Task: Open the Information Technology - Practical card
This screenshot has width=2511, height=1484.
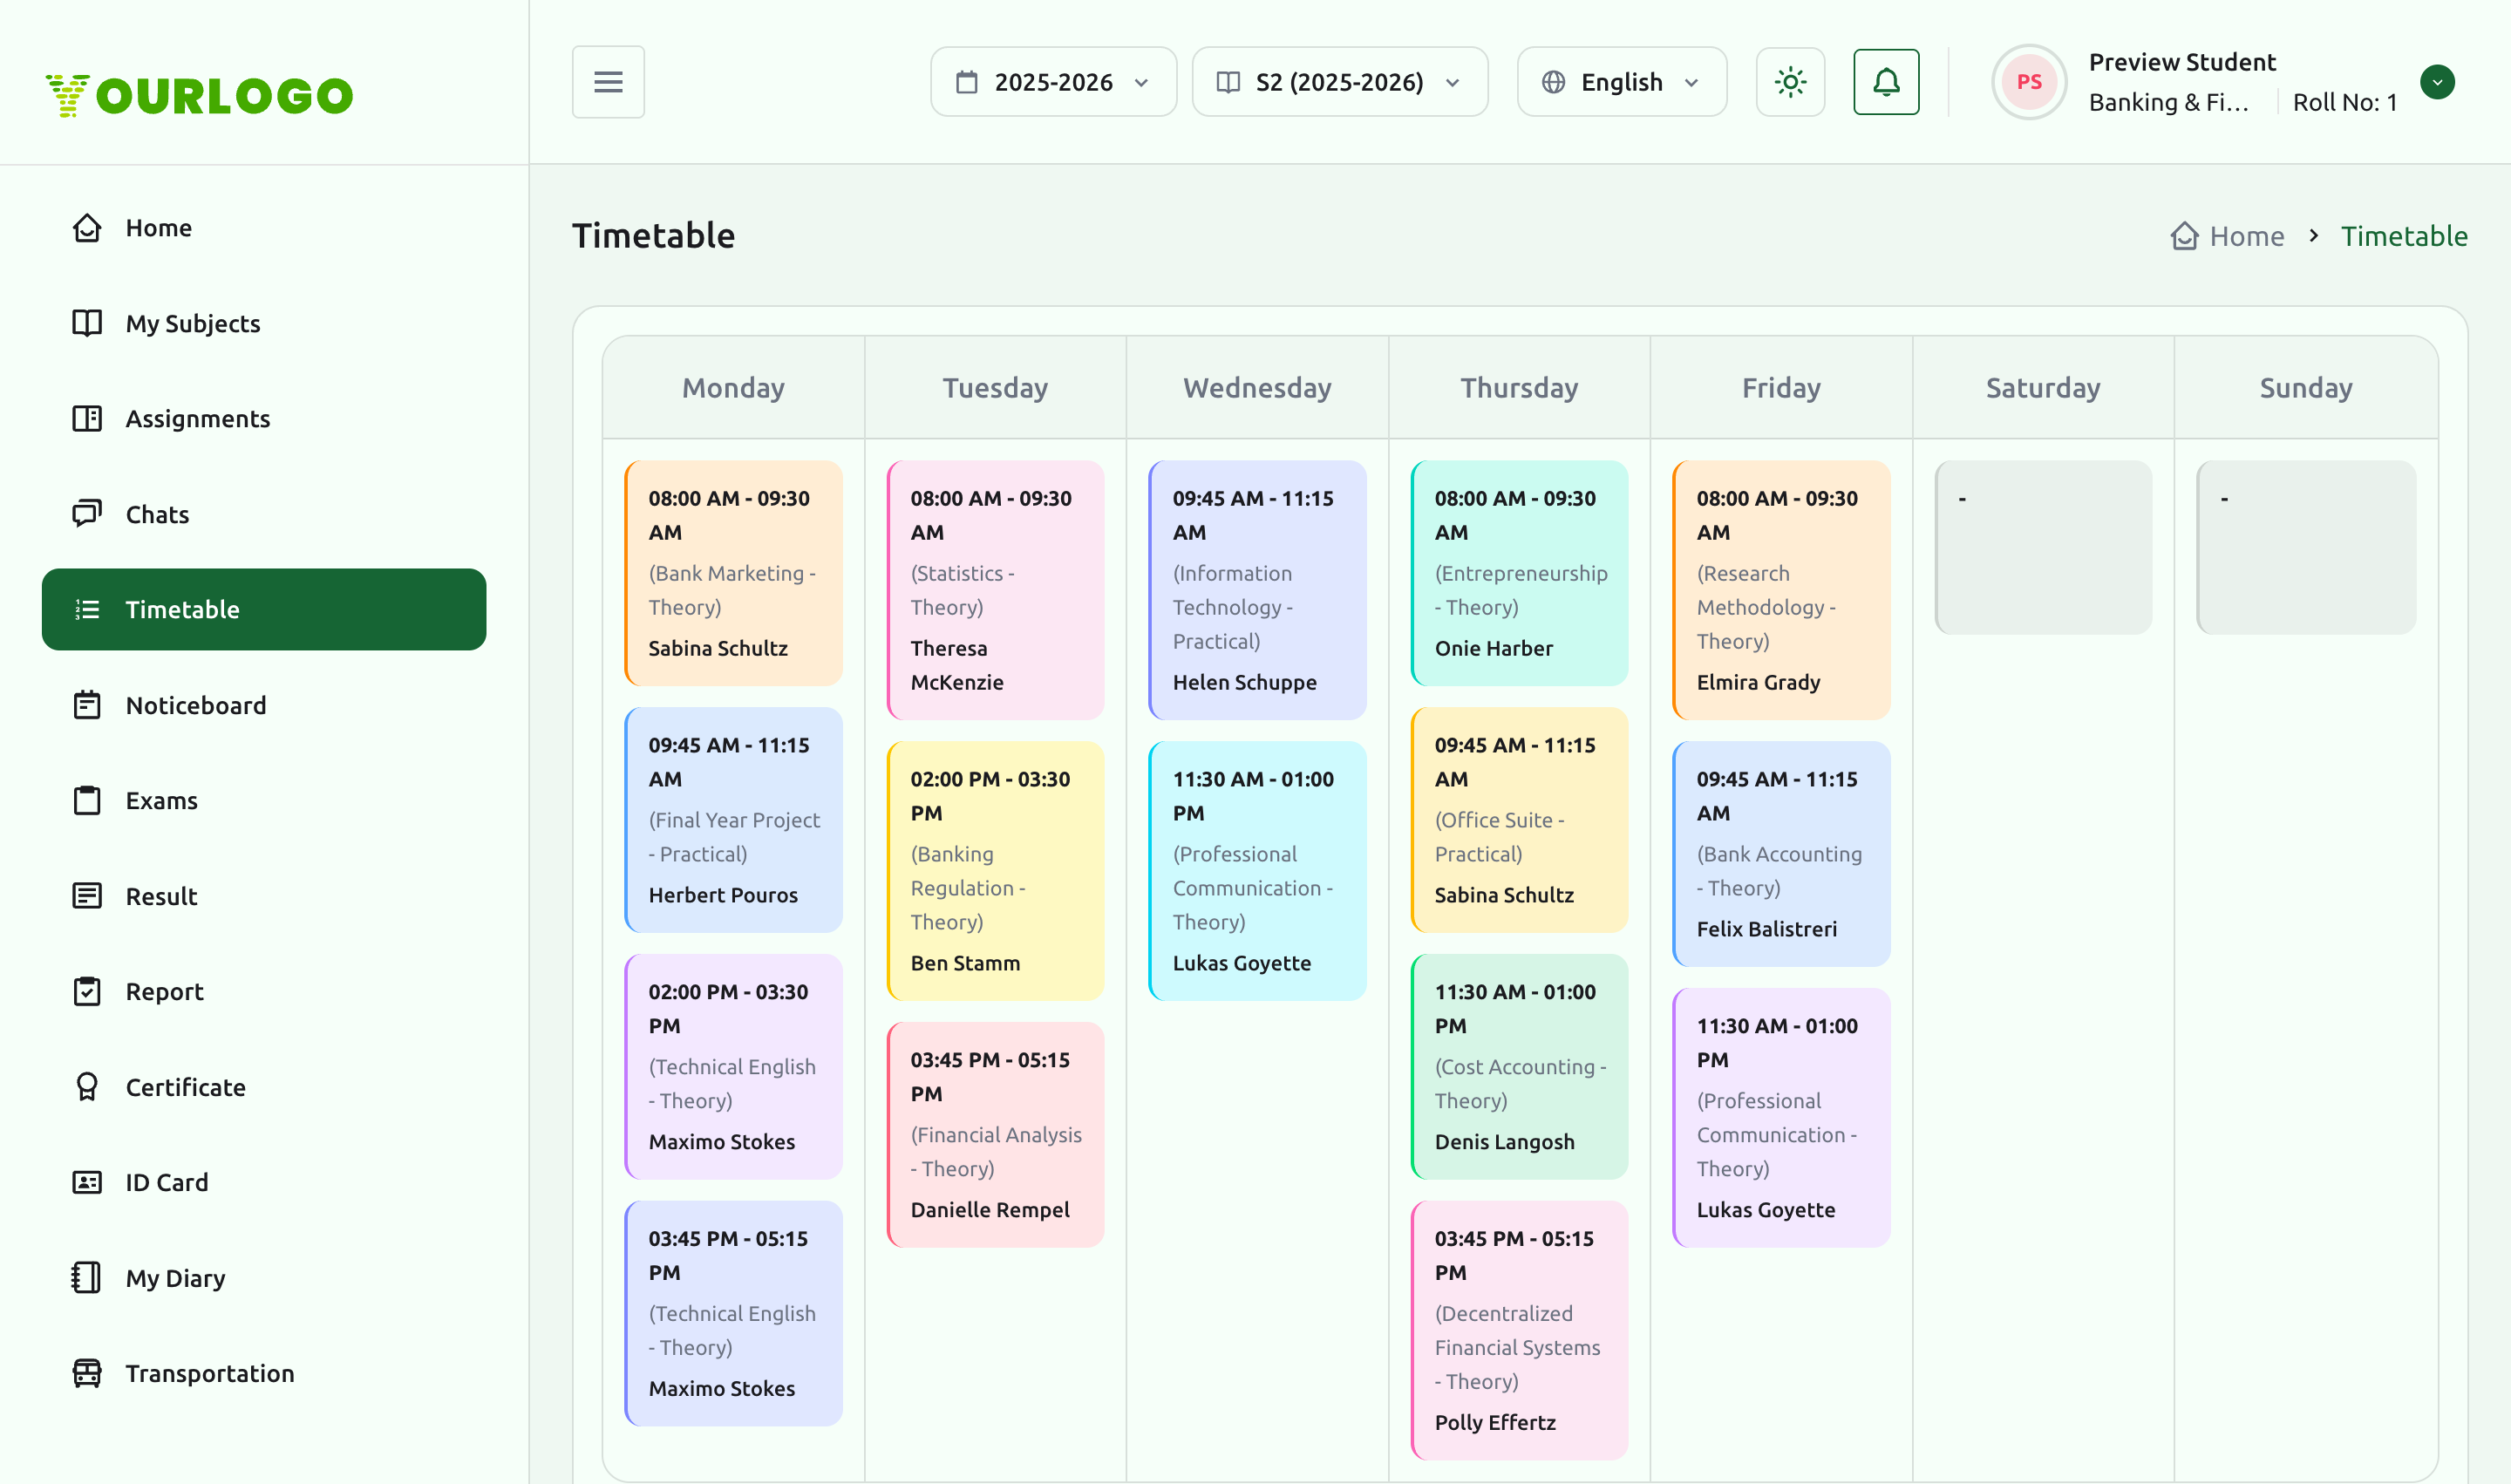Action: [1257, 590]
